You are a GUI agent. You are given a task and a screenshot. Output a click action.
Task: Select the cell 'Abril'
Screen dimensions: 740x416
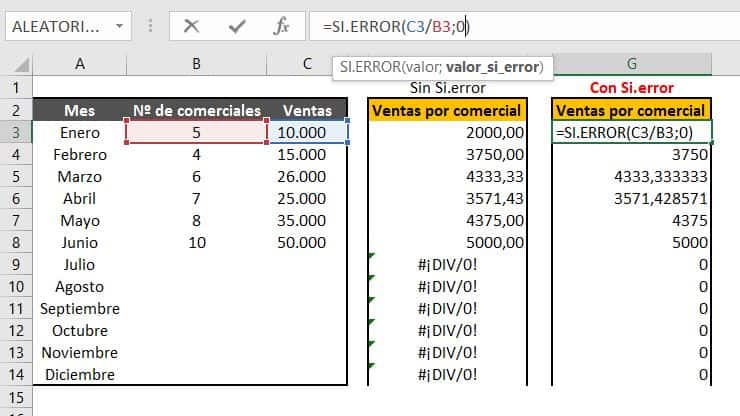tap(80, 198)
